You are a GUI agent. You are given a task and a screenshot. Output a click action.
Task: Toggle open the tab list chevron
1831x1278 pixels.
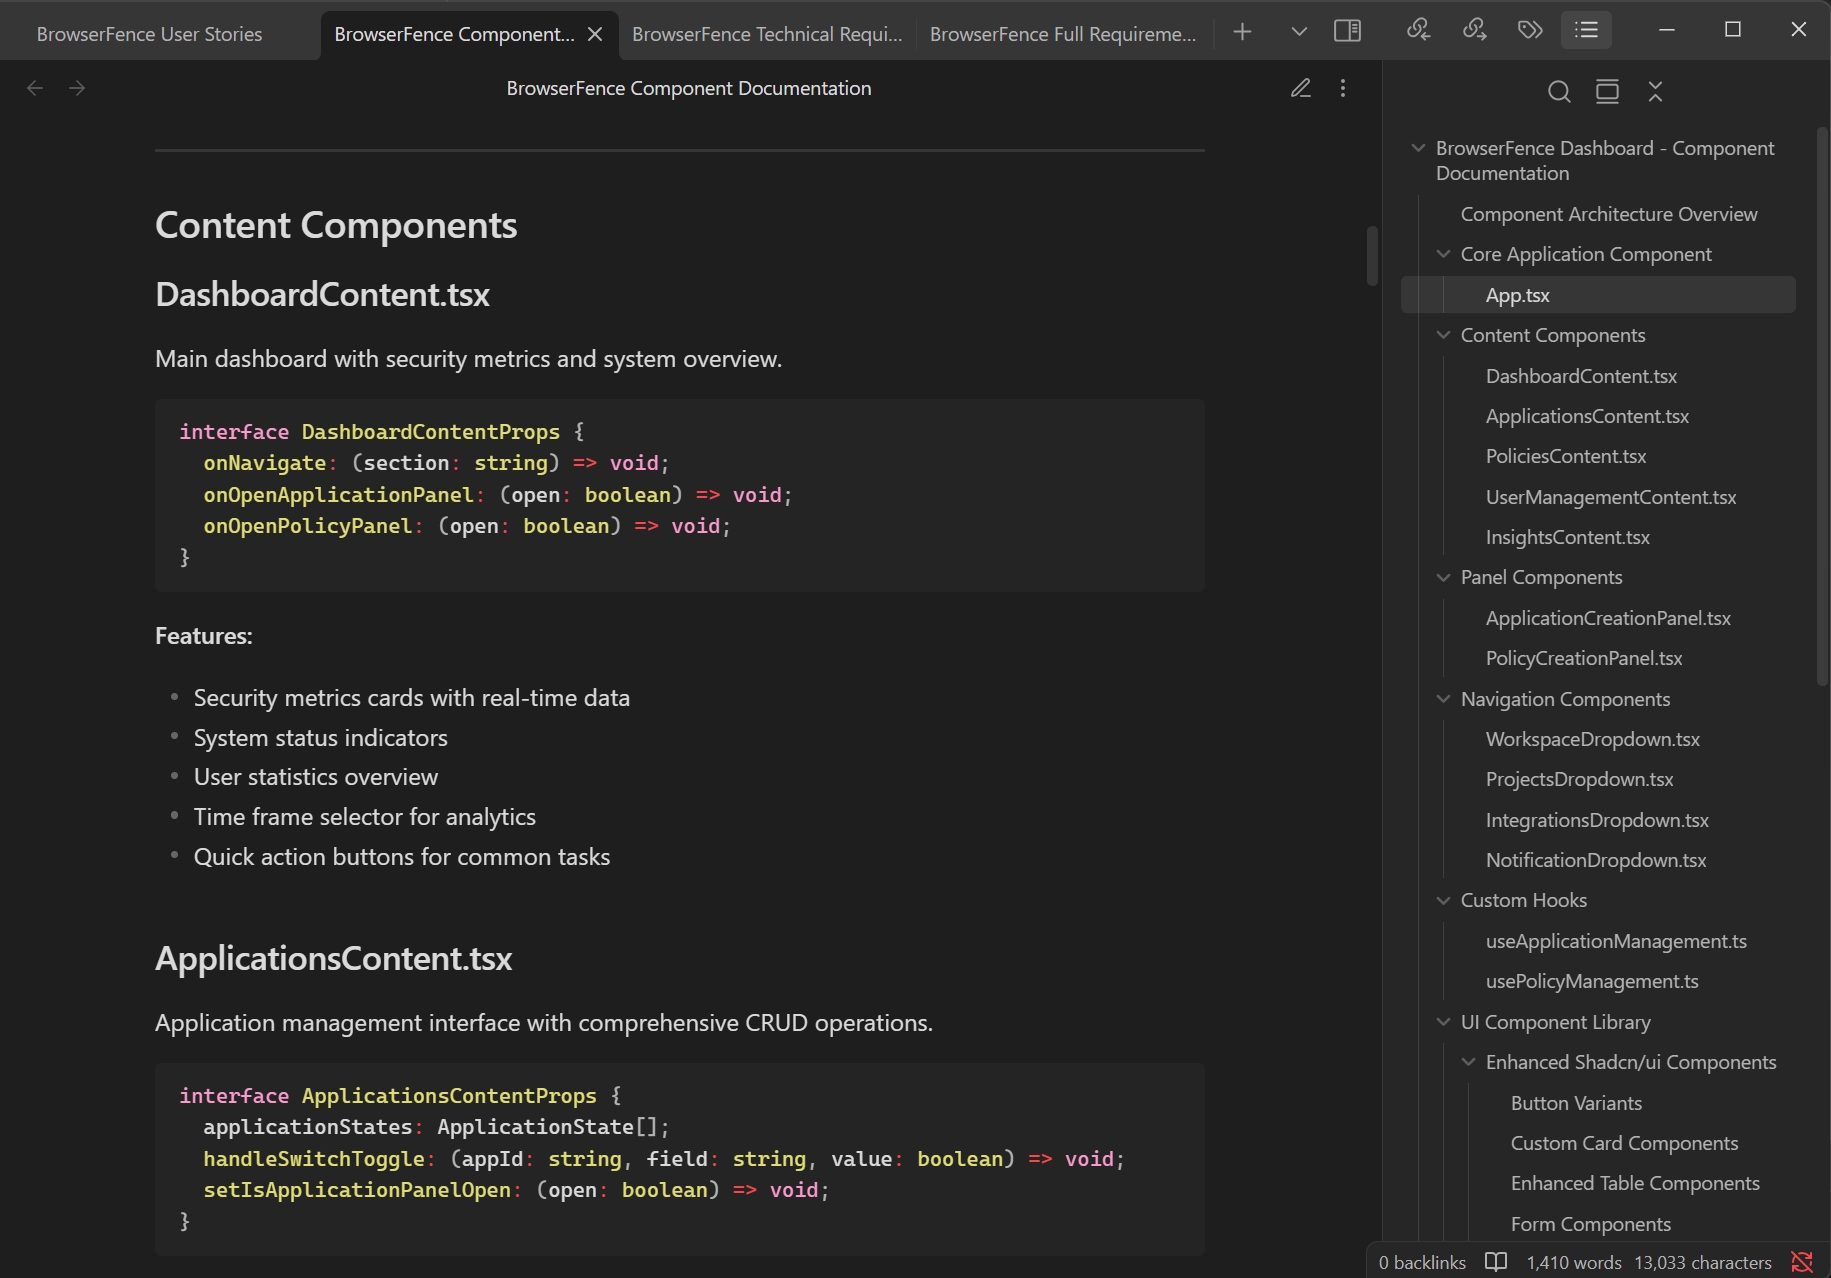(1298, 31)
